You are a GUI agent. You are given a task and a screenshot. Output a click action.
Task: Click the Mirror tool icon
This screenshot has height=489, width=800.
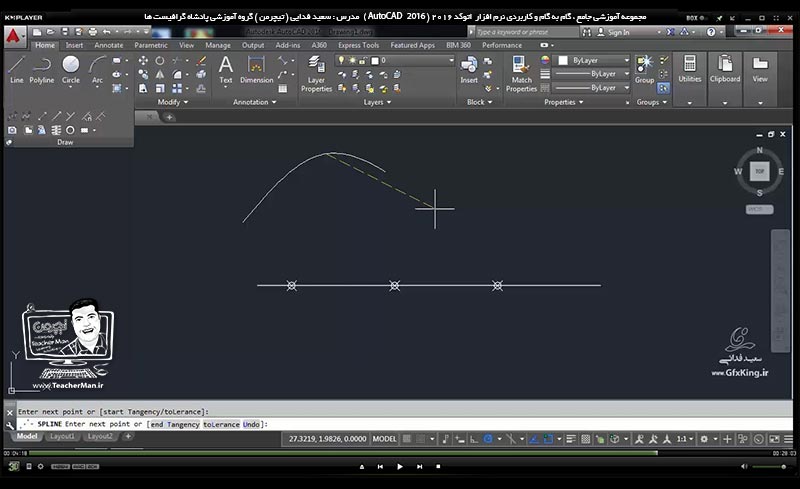(x=160, y=75)
